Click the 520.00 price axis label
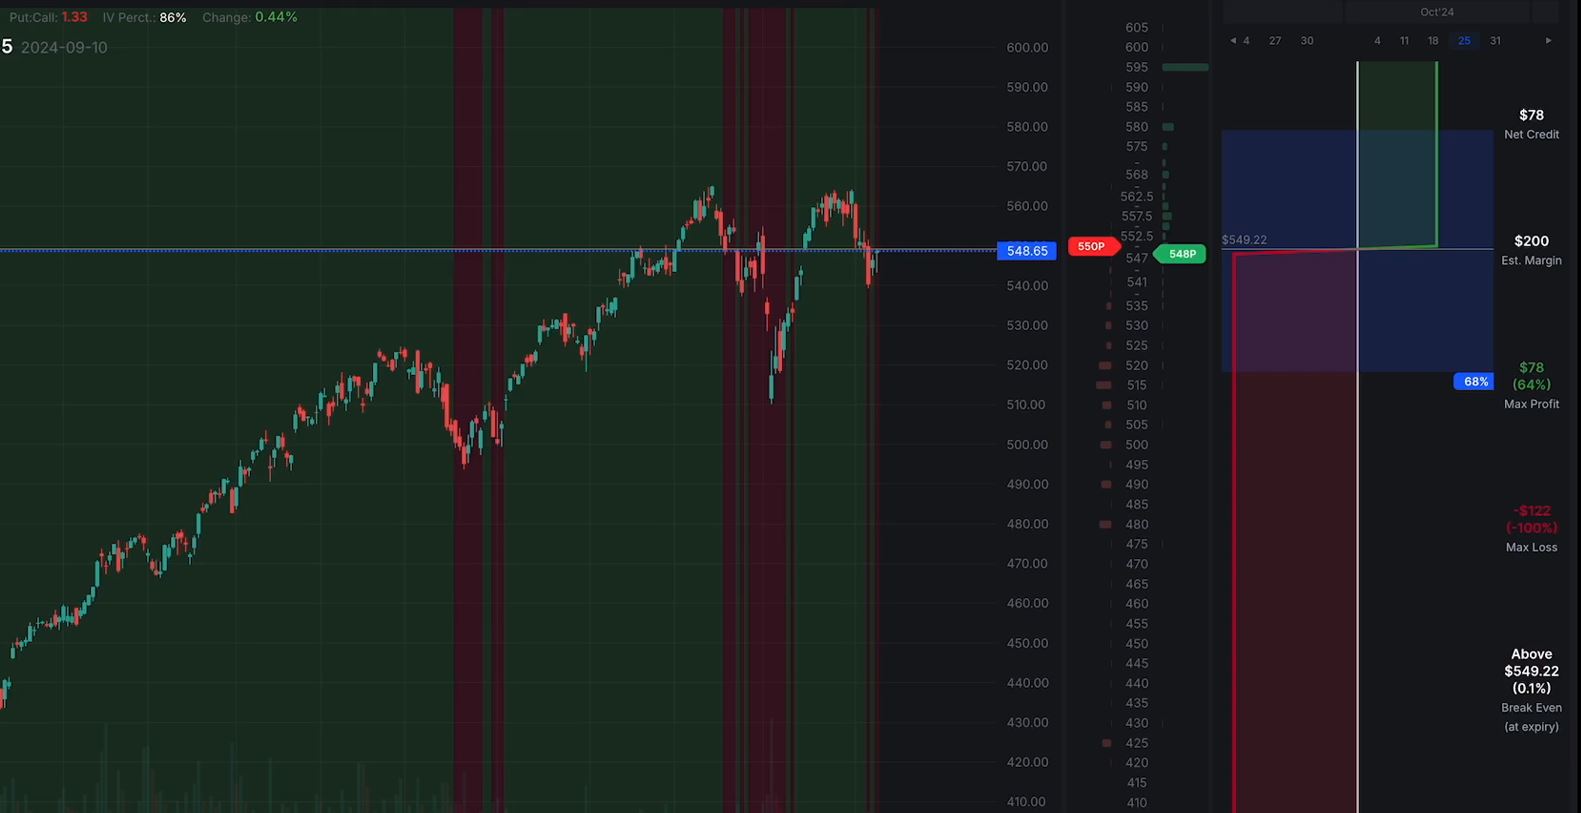Screen dimensions: 1581x813 point(1027,365)
